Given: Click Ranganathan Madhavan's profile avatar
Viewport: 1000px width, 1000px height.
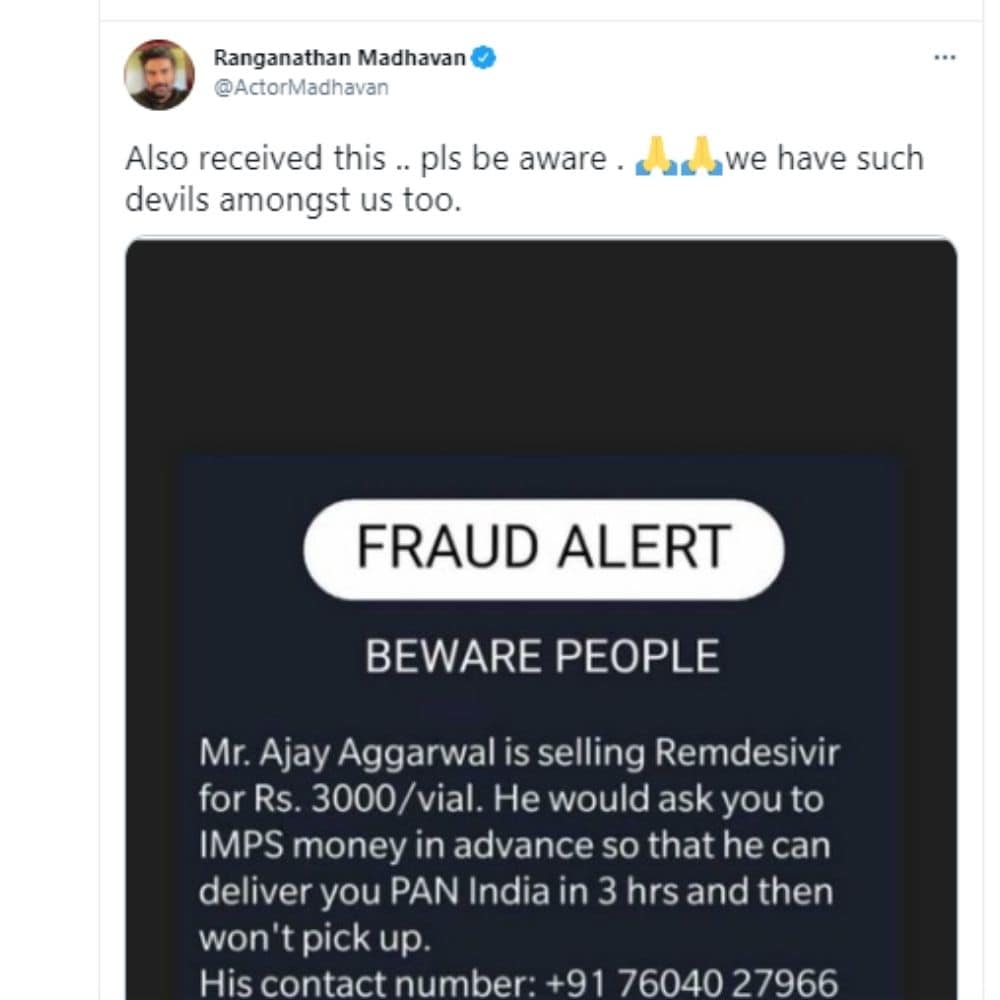Looking at the screenshot, I should (159, 75).
